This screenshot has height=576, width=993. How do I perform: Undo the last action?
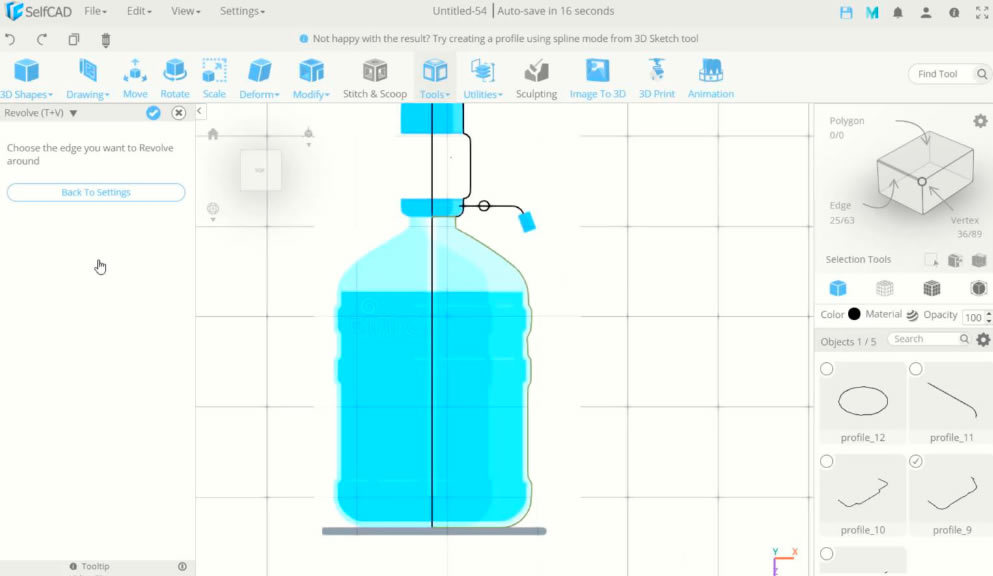(10, 39)
